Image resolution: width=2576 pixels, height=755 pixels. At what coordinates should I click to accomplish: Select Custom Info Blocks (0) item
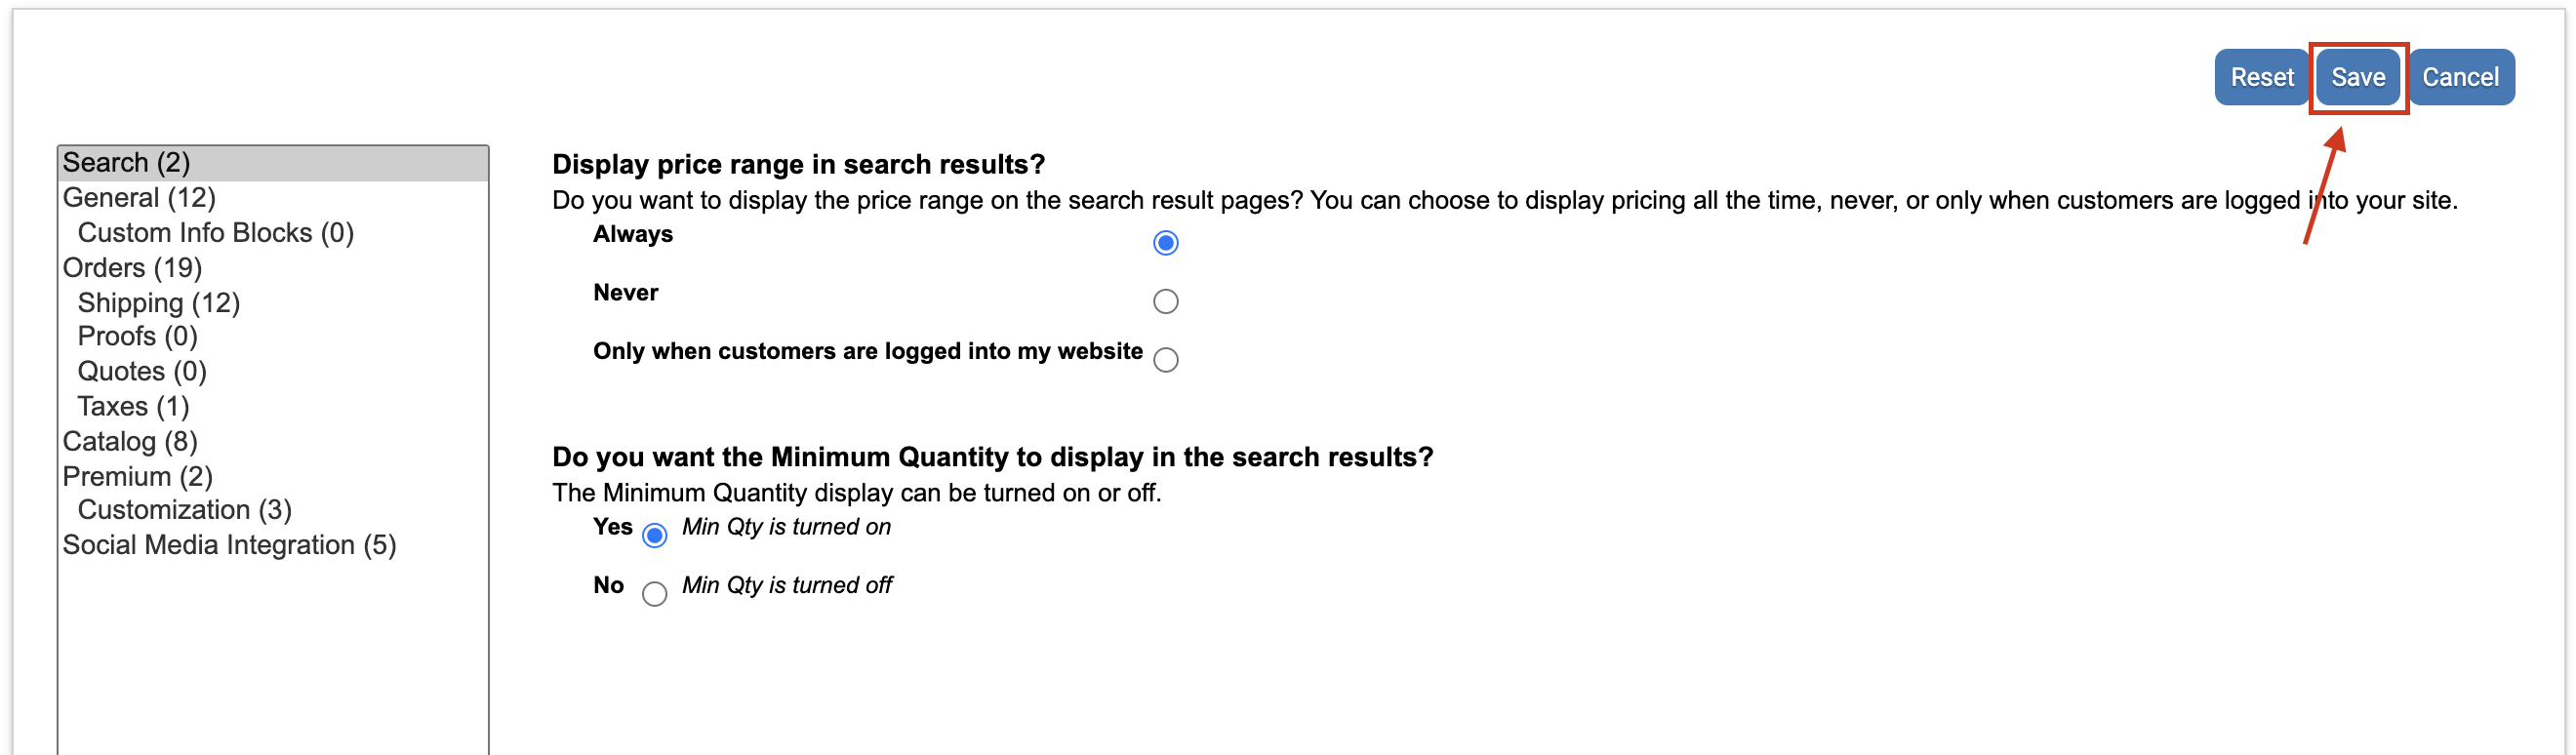215,232
